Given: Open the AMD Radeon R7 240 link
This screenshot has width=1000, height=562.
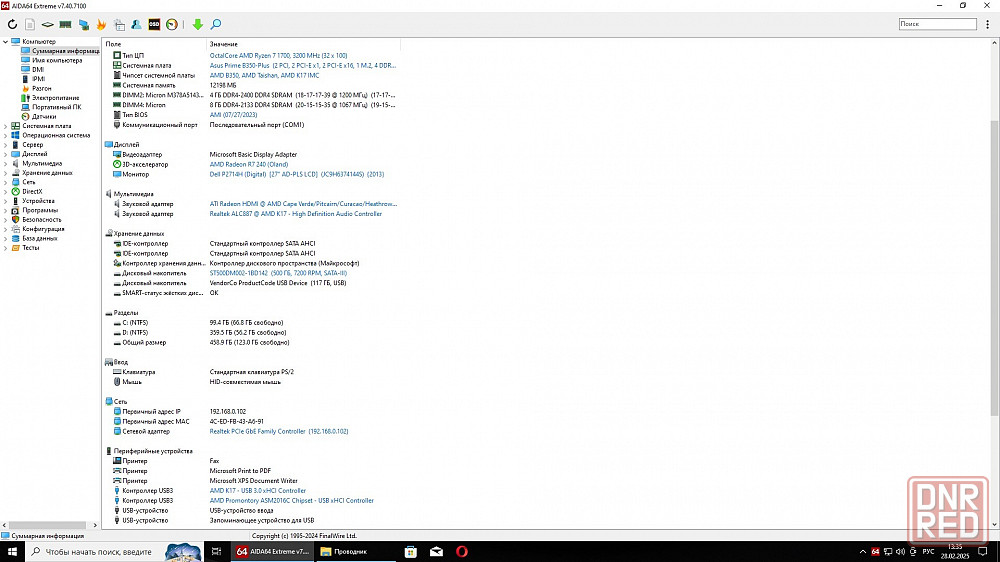Looking at the screenshot, I should [x=249, y=165].
